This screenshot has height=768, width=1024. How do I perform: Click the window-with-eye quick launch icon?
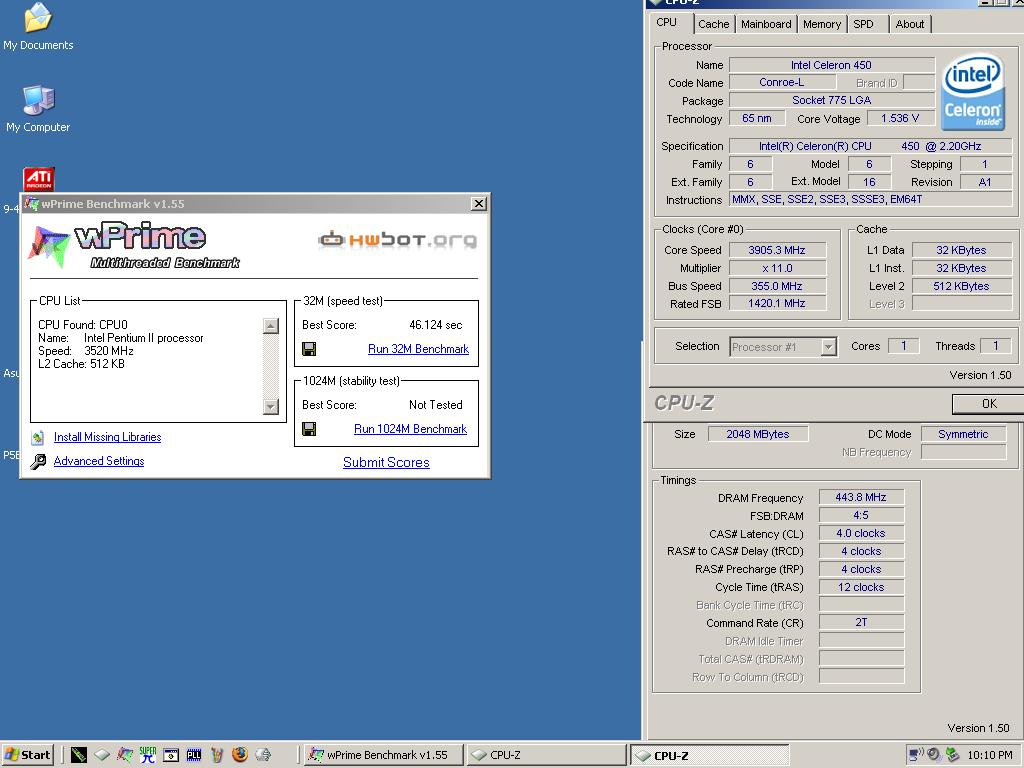tap(171, 755)
